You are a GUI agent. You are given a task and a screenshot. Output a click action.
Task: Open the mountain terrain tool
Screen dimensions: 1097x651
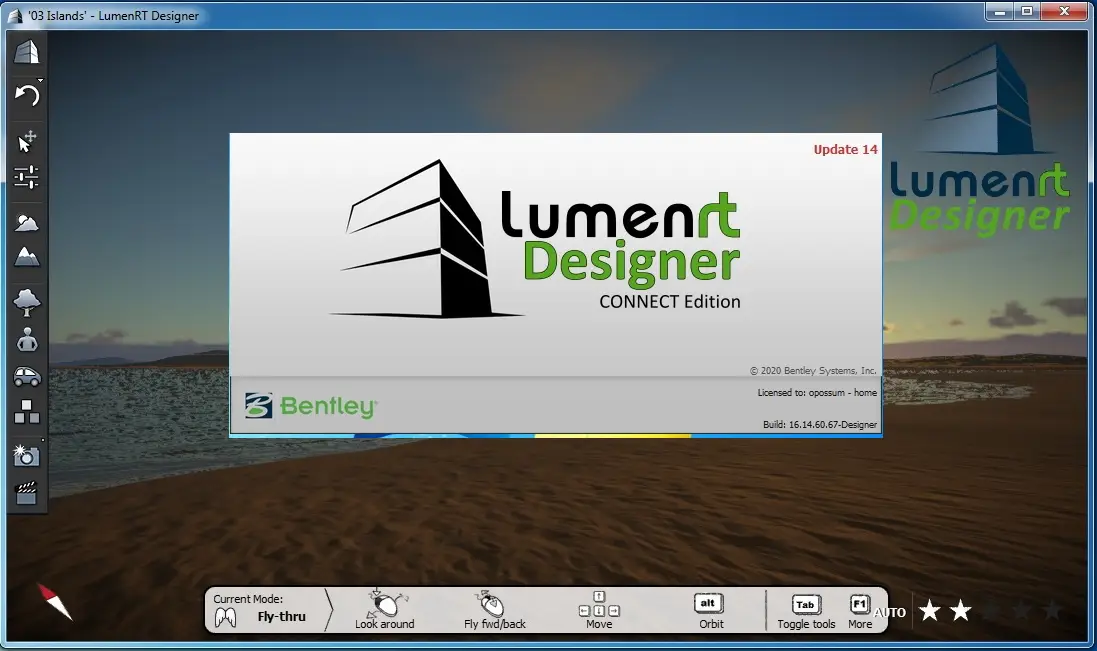tap(27, 257)
